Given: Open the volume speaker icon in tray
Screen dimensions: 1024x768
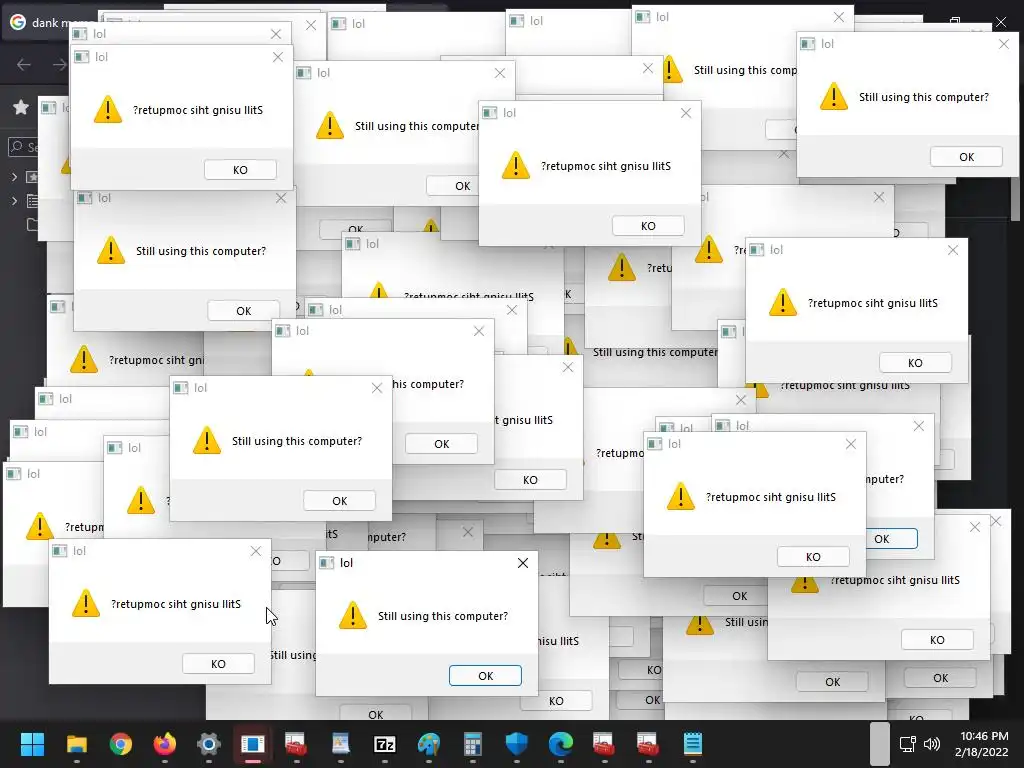Looking at the screenshot, I should pyautogui.click(x=932, y=744).
